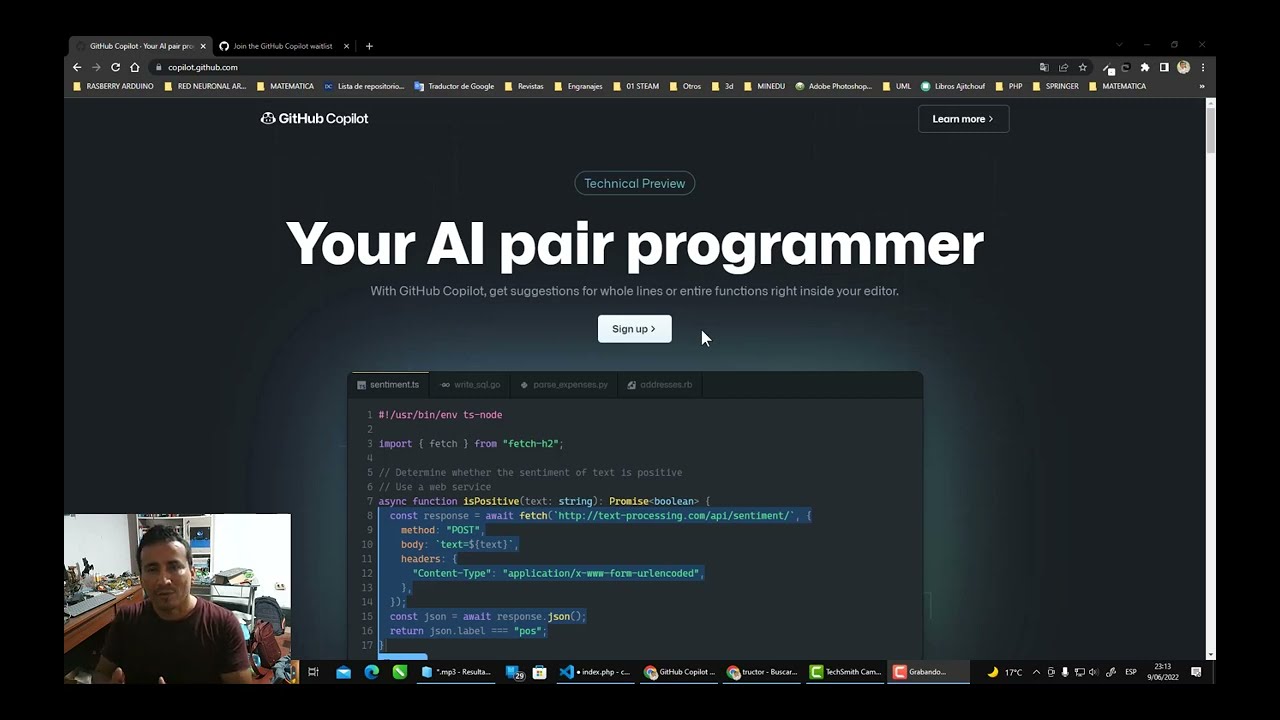The height and width of the screenshot is (720, 1280).
Task: Show hidden system tray icons
Action: (x=1036, y=672)
